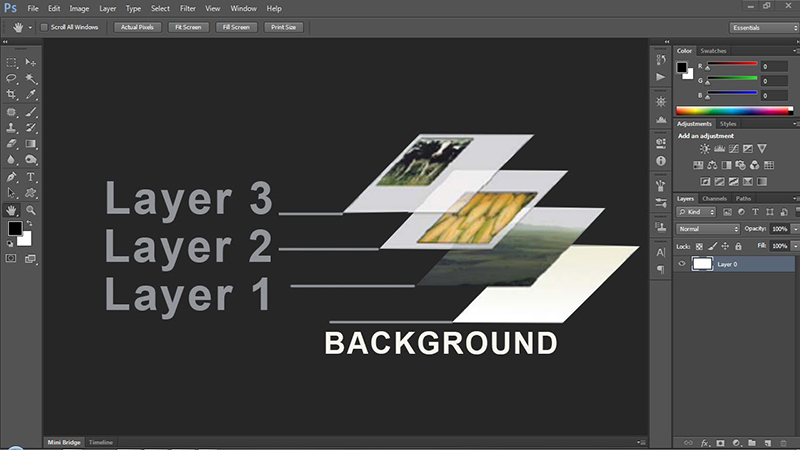Click the toolbox foreground color swatch
The height and width of the screenshot is (450, 800).
[15, 229]
